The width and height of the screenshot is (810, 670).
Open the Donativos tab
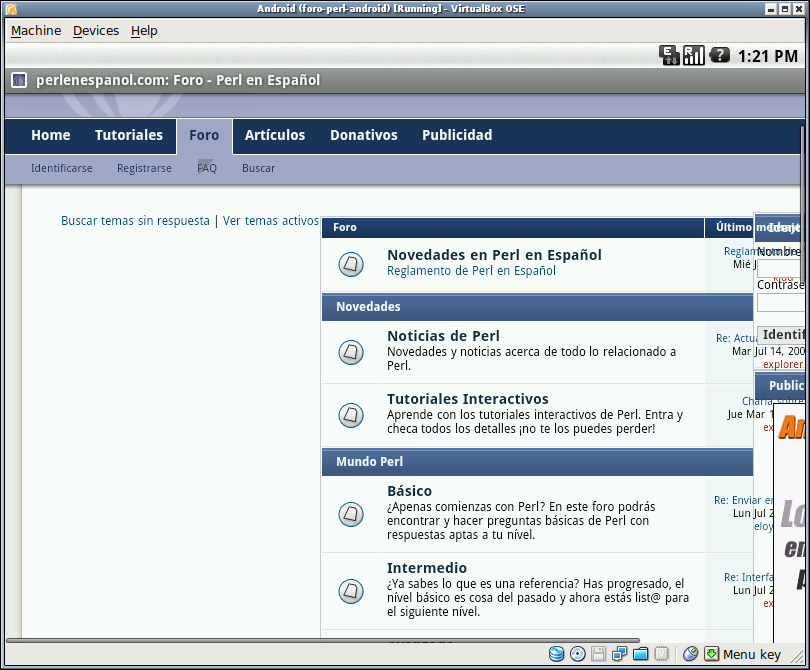[x=364, y=135]
